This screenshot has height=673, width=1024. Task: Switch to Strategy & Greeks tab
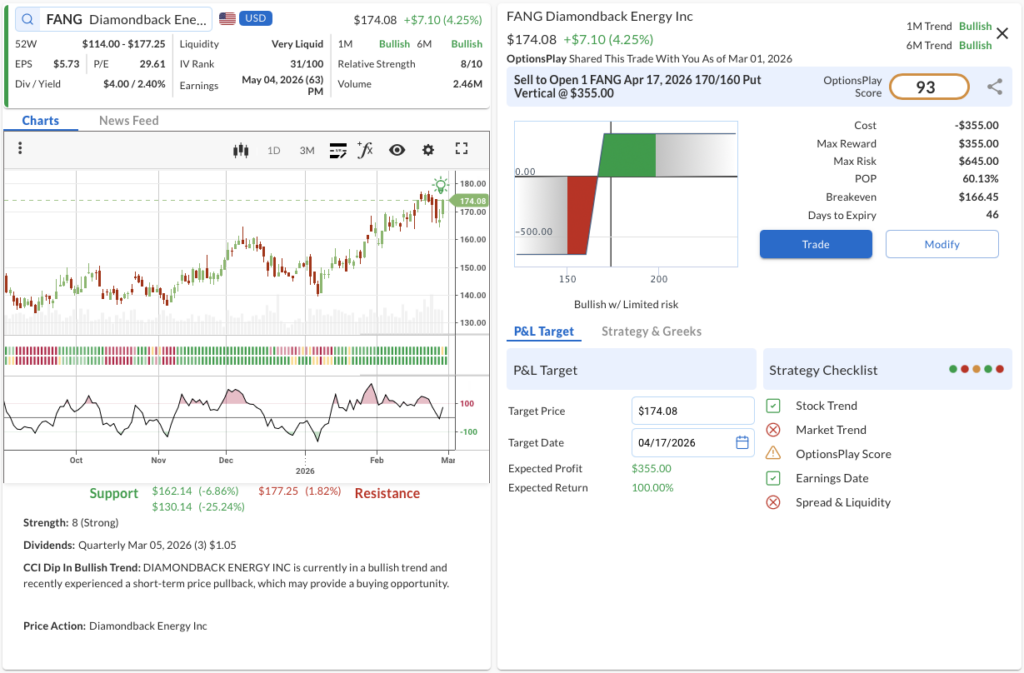point(651,331)
